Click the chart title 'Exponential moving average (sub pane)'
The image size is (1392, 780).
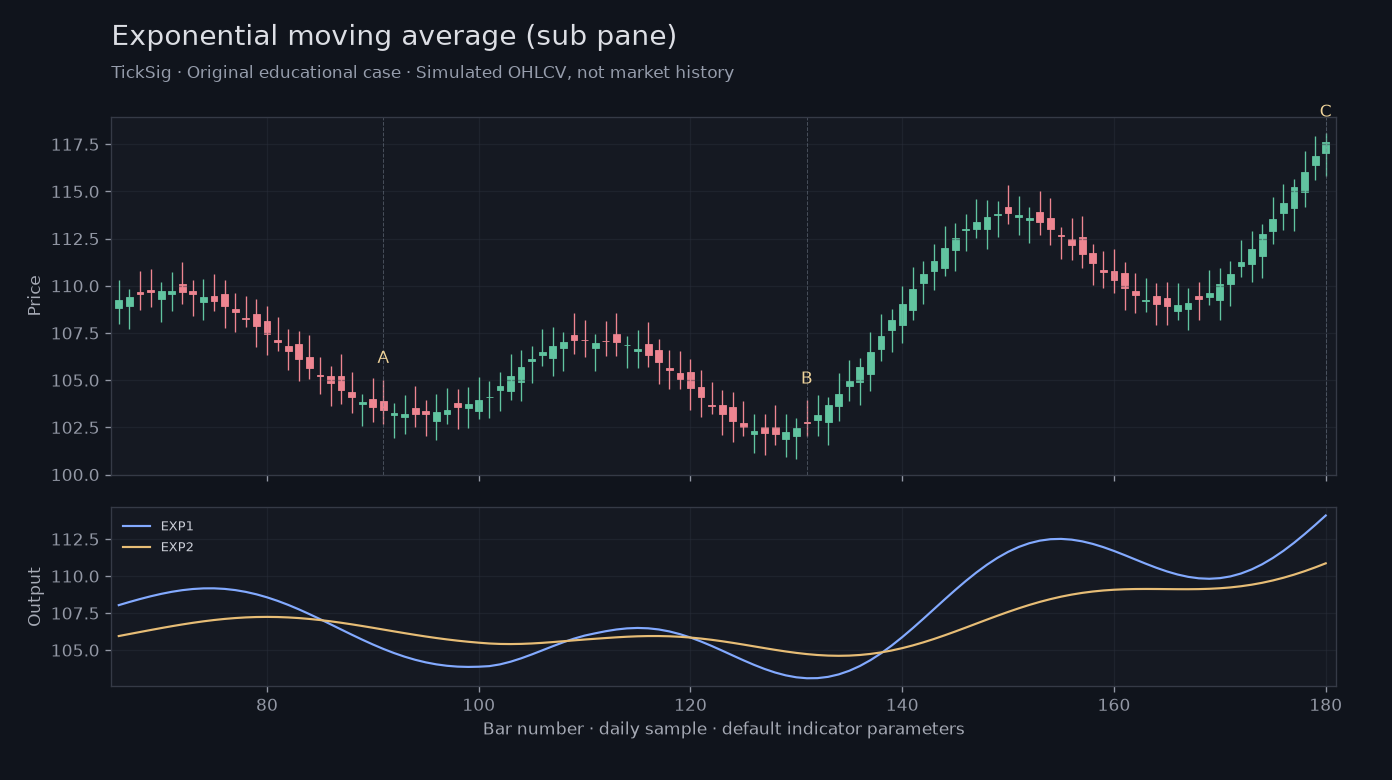tap(394, 37)
